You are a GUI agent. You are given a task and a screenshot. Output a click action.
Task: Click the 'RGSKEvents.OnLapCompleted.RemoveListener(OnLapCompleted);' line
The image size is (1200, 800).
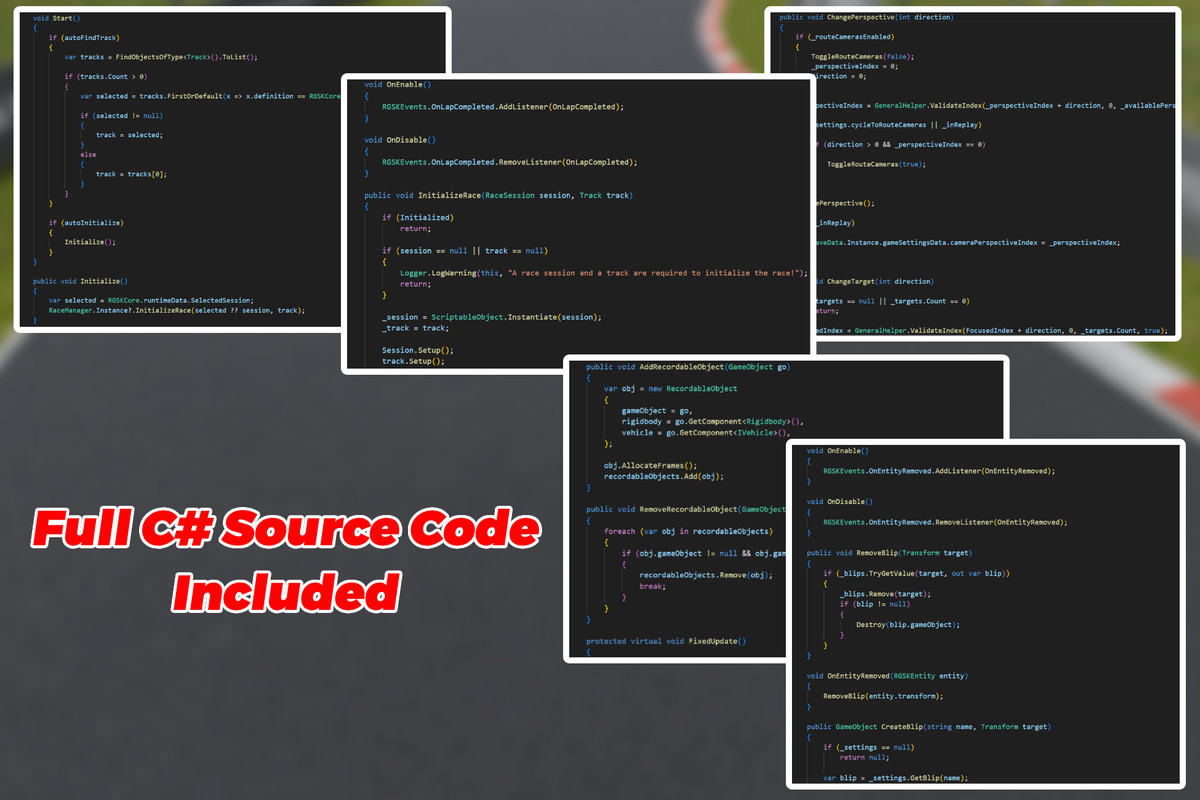[510, 161]
